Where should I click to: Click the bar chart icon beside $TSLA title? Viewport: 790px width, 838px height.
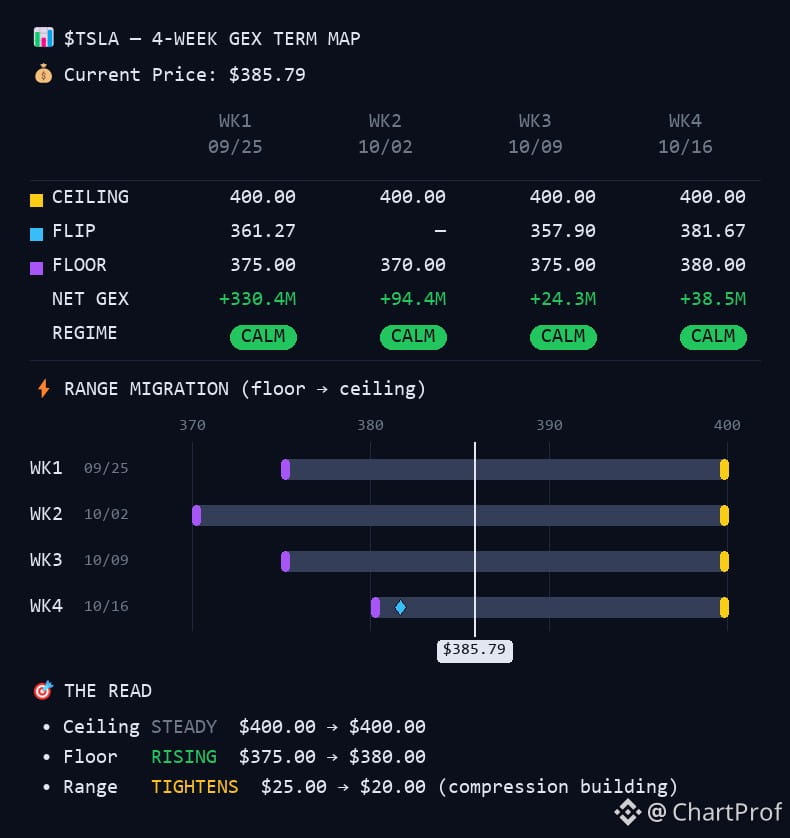[x=43, y=38]
